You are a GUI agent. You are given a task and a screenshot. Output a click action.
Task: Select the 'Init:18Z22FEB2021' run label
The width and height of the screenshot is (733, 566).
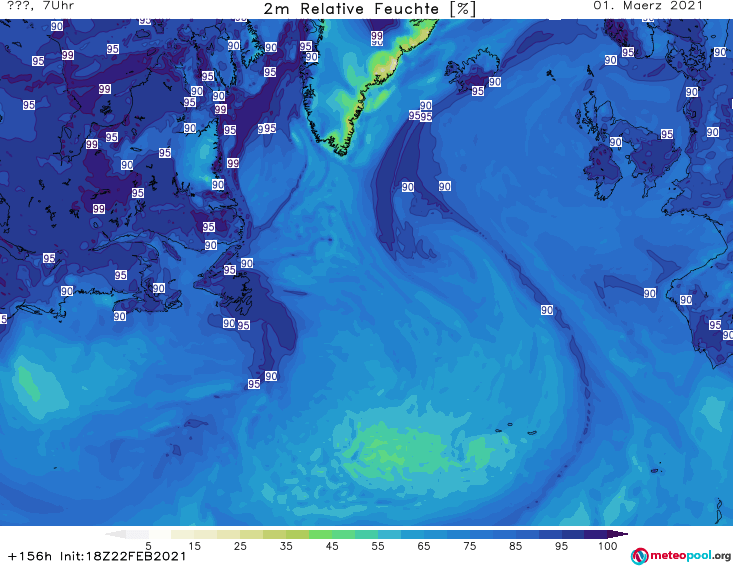[x=123, y=557]
